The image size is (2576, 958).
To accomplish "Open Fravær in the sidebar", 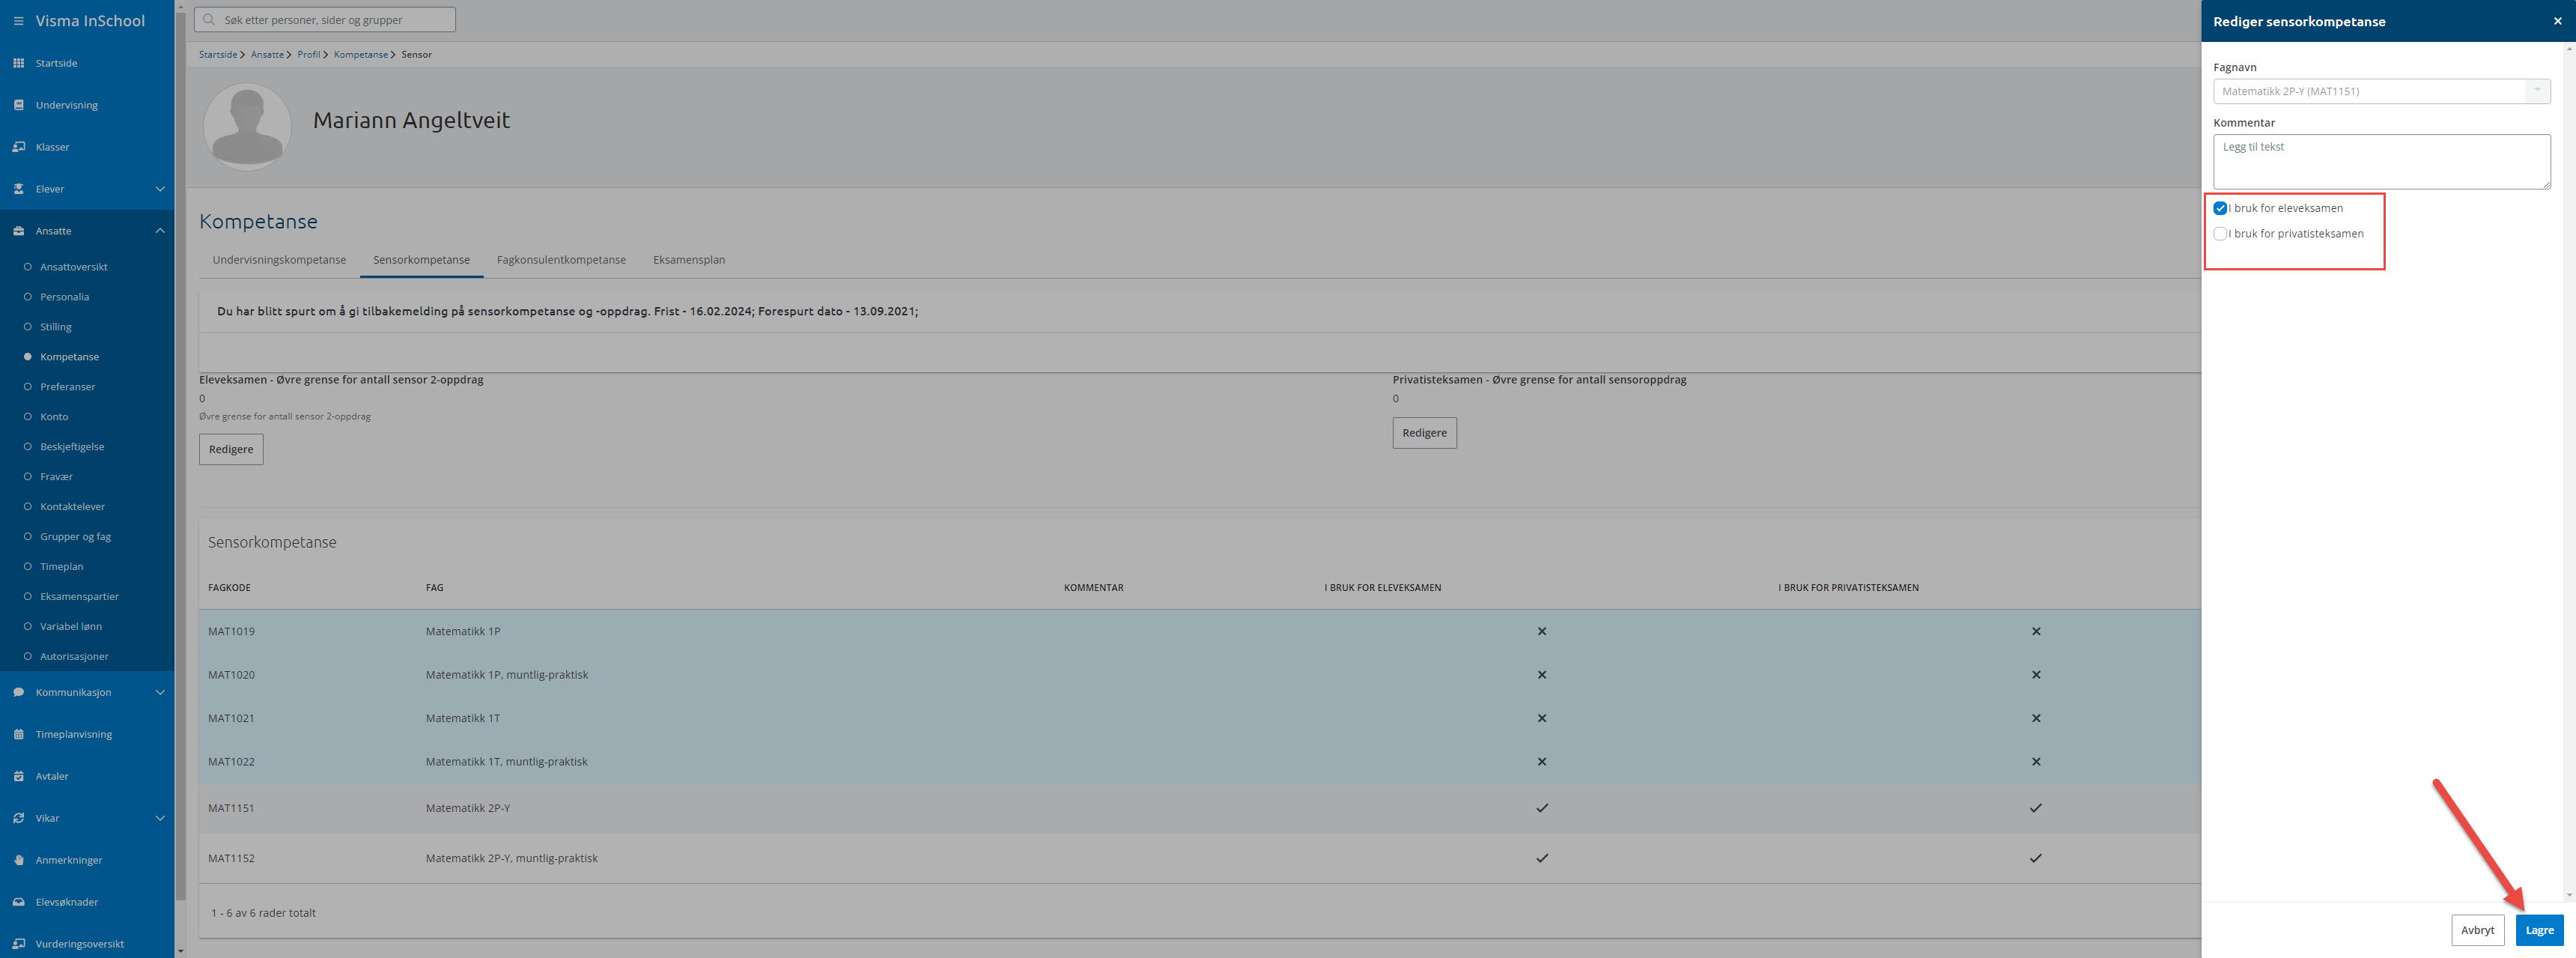I will [x=56, y=477].
